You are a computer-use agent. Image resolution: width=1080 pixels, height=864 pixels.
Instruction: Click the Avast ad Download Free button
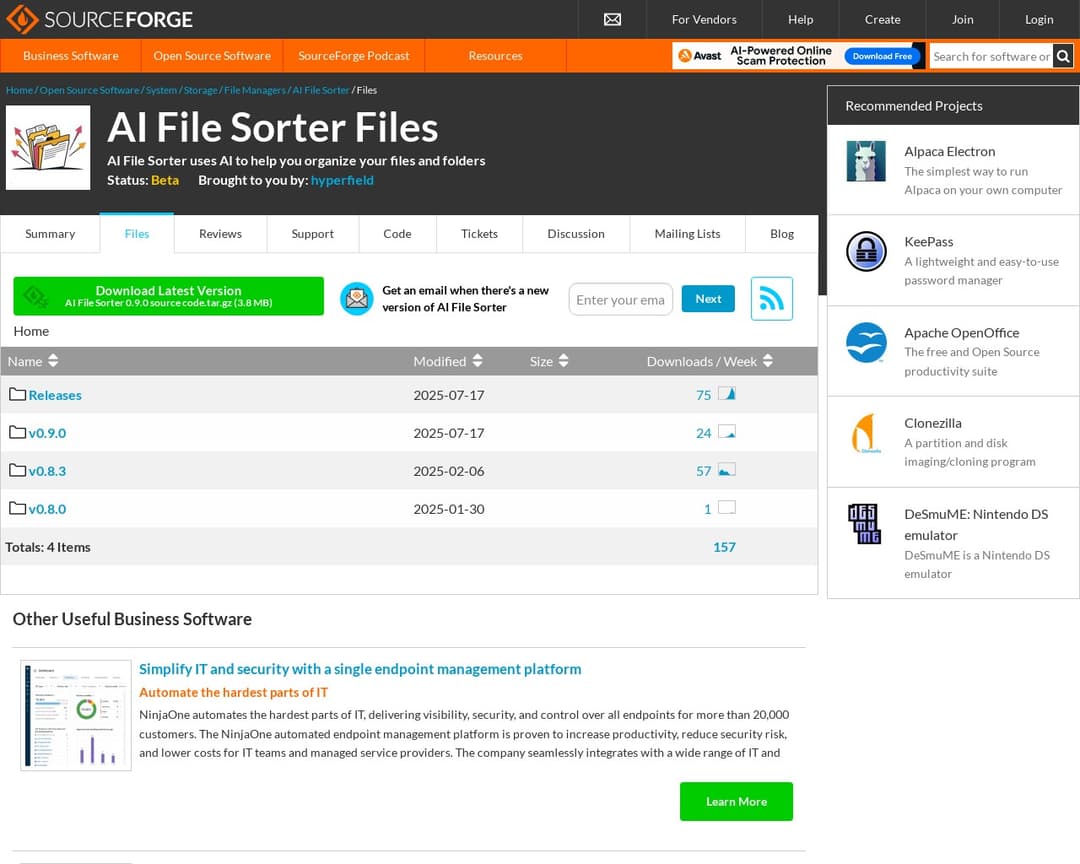click(882, 56)
